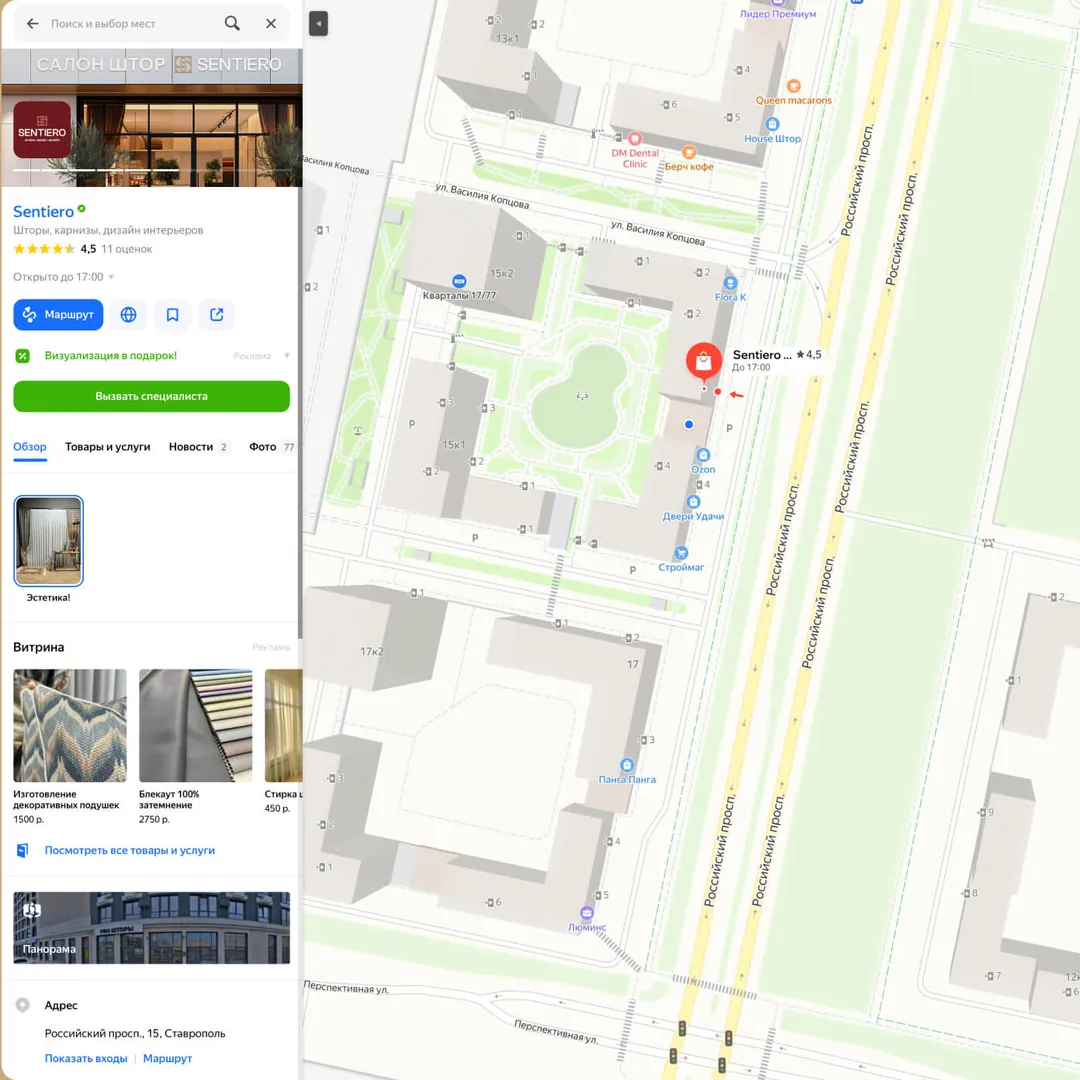
Task: Click the magnifying glass search icon
Action: point(232,23)
